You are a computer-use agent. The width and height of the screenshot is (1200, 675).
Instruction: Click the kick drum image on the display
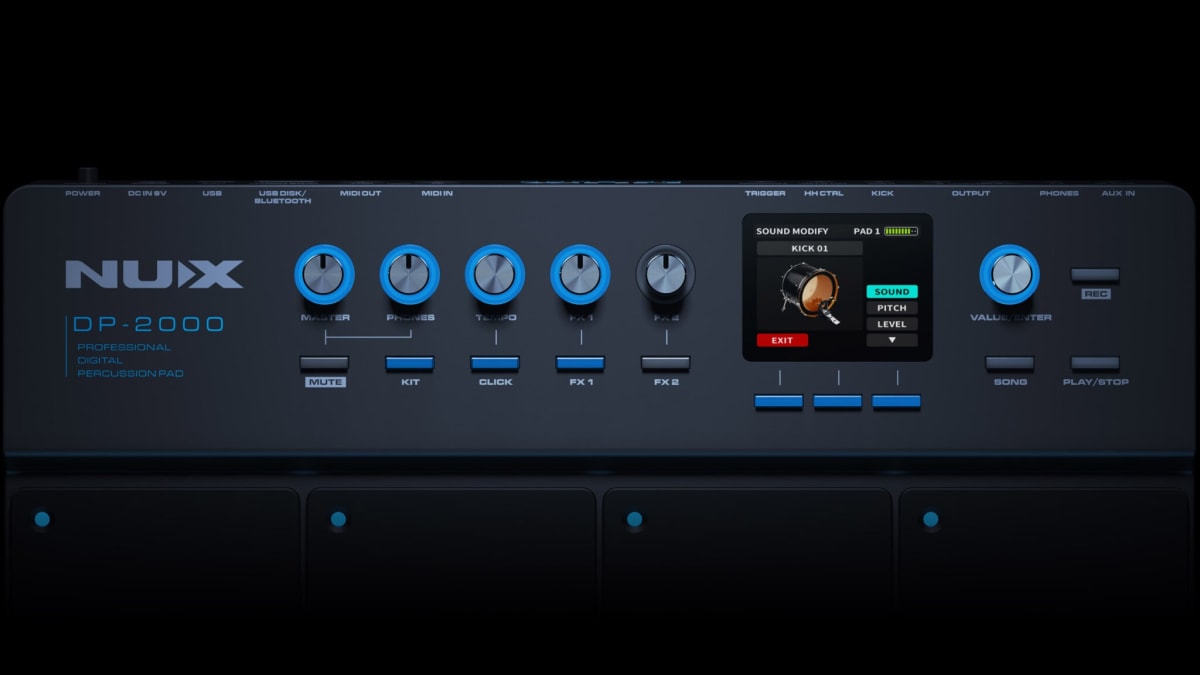[x=808, y=295]
